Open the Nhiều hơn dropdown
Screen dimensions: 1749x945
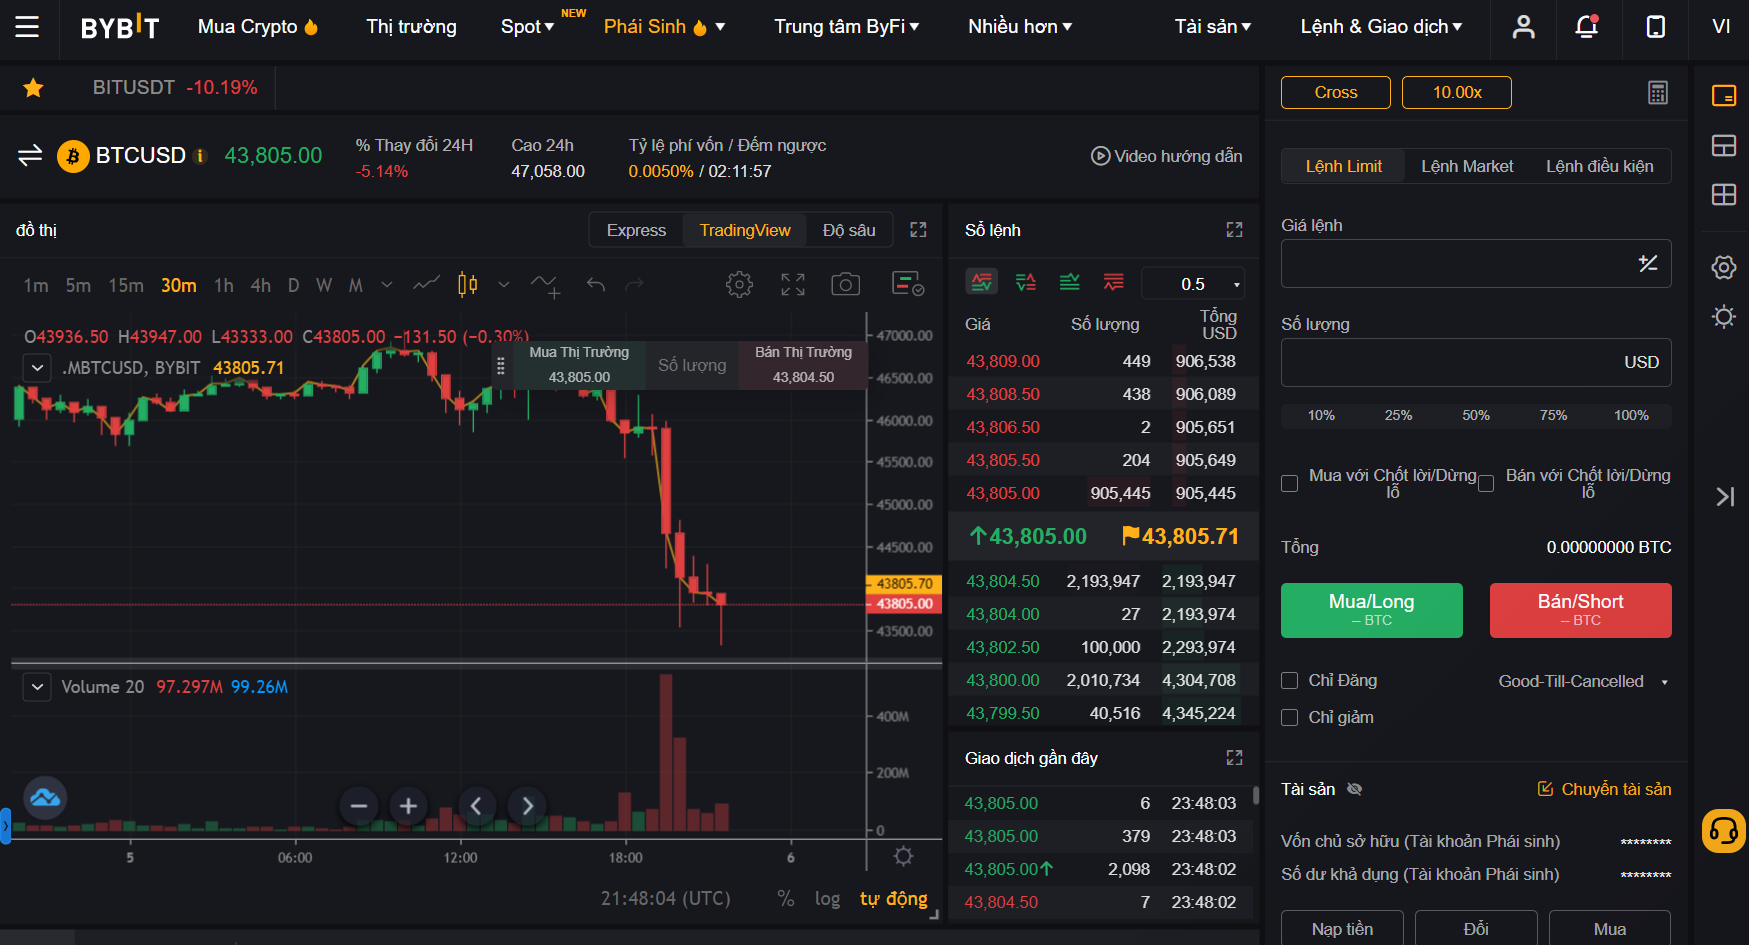(x=1019, y=27)
